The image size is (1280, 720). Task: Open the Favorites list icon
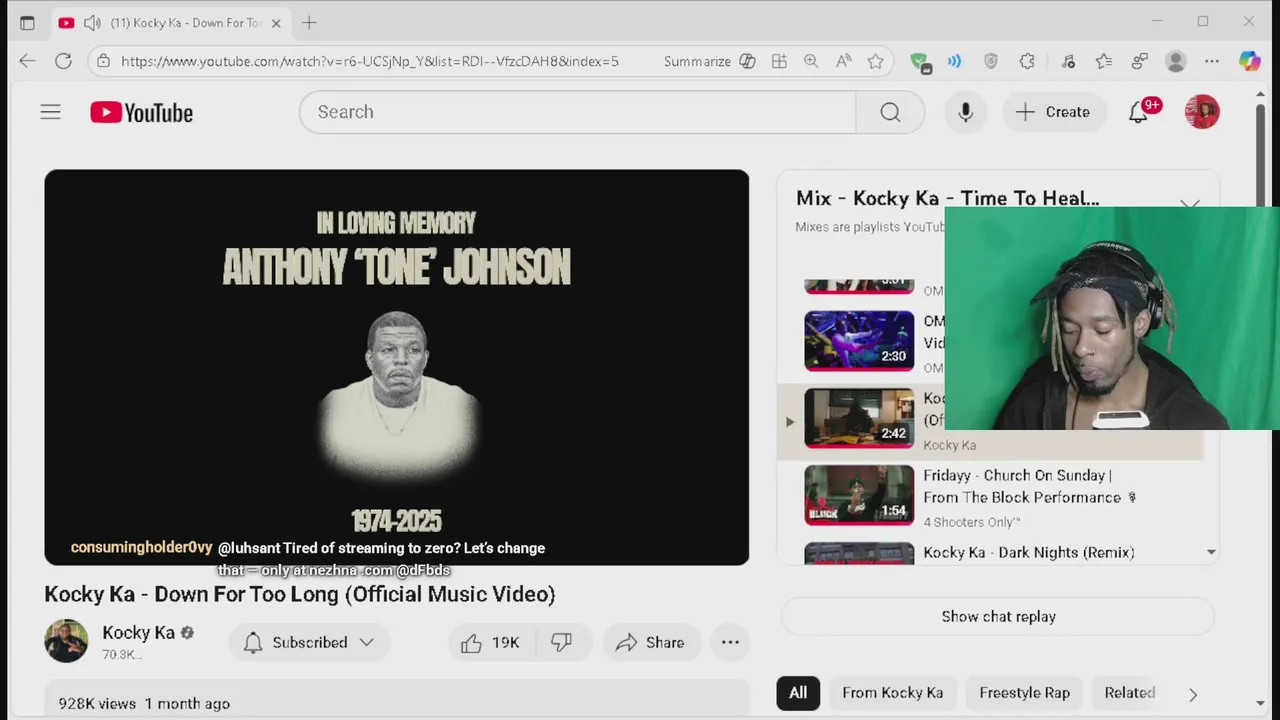[1104, 61]
